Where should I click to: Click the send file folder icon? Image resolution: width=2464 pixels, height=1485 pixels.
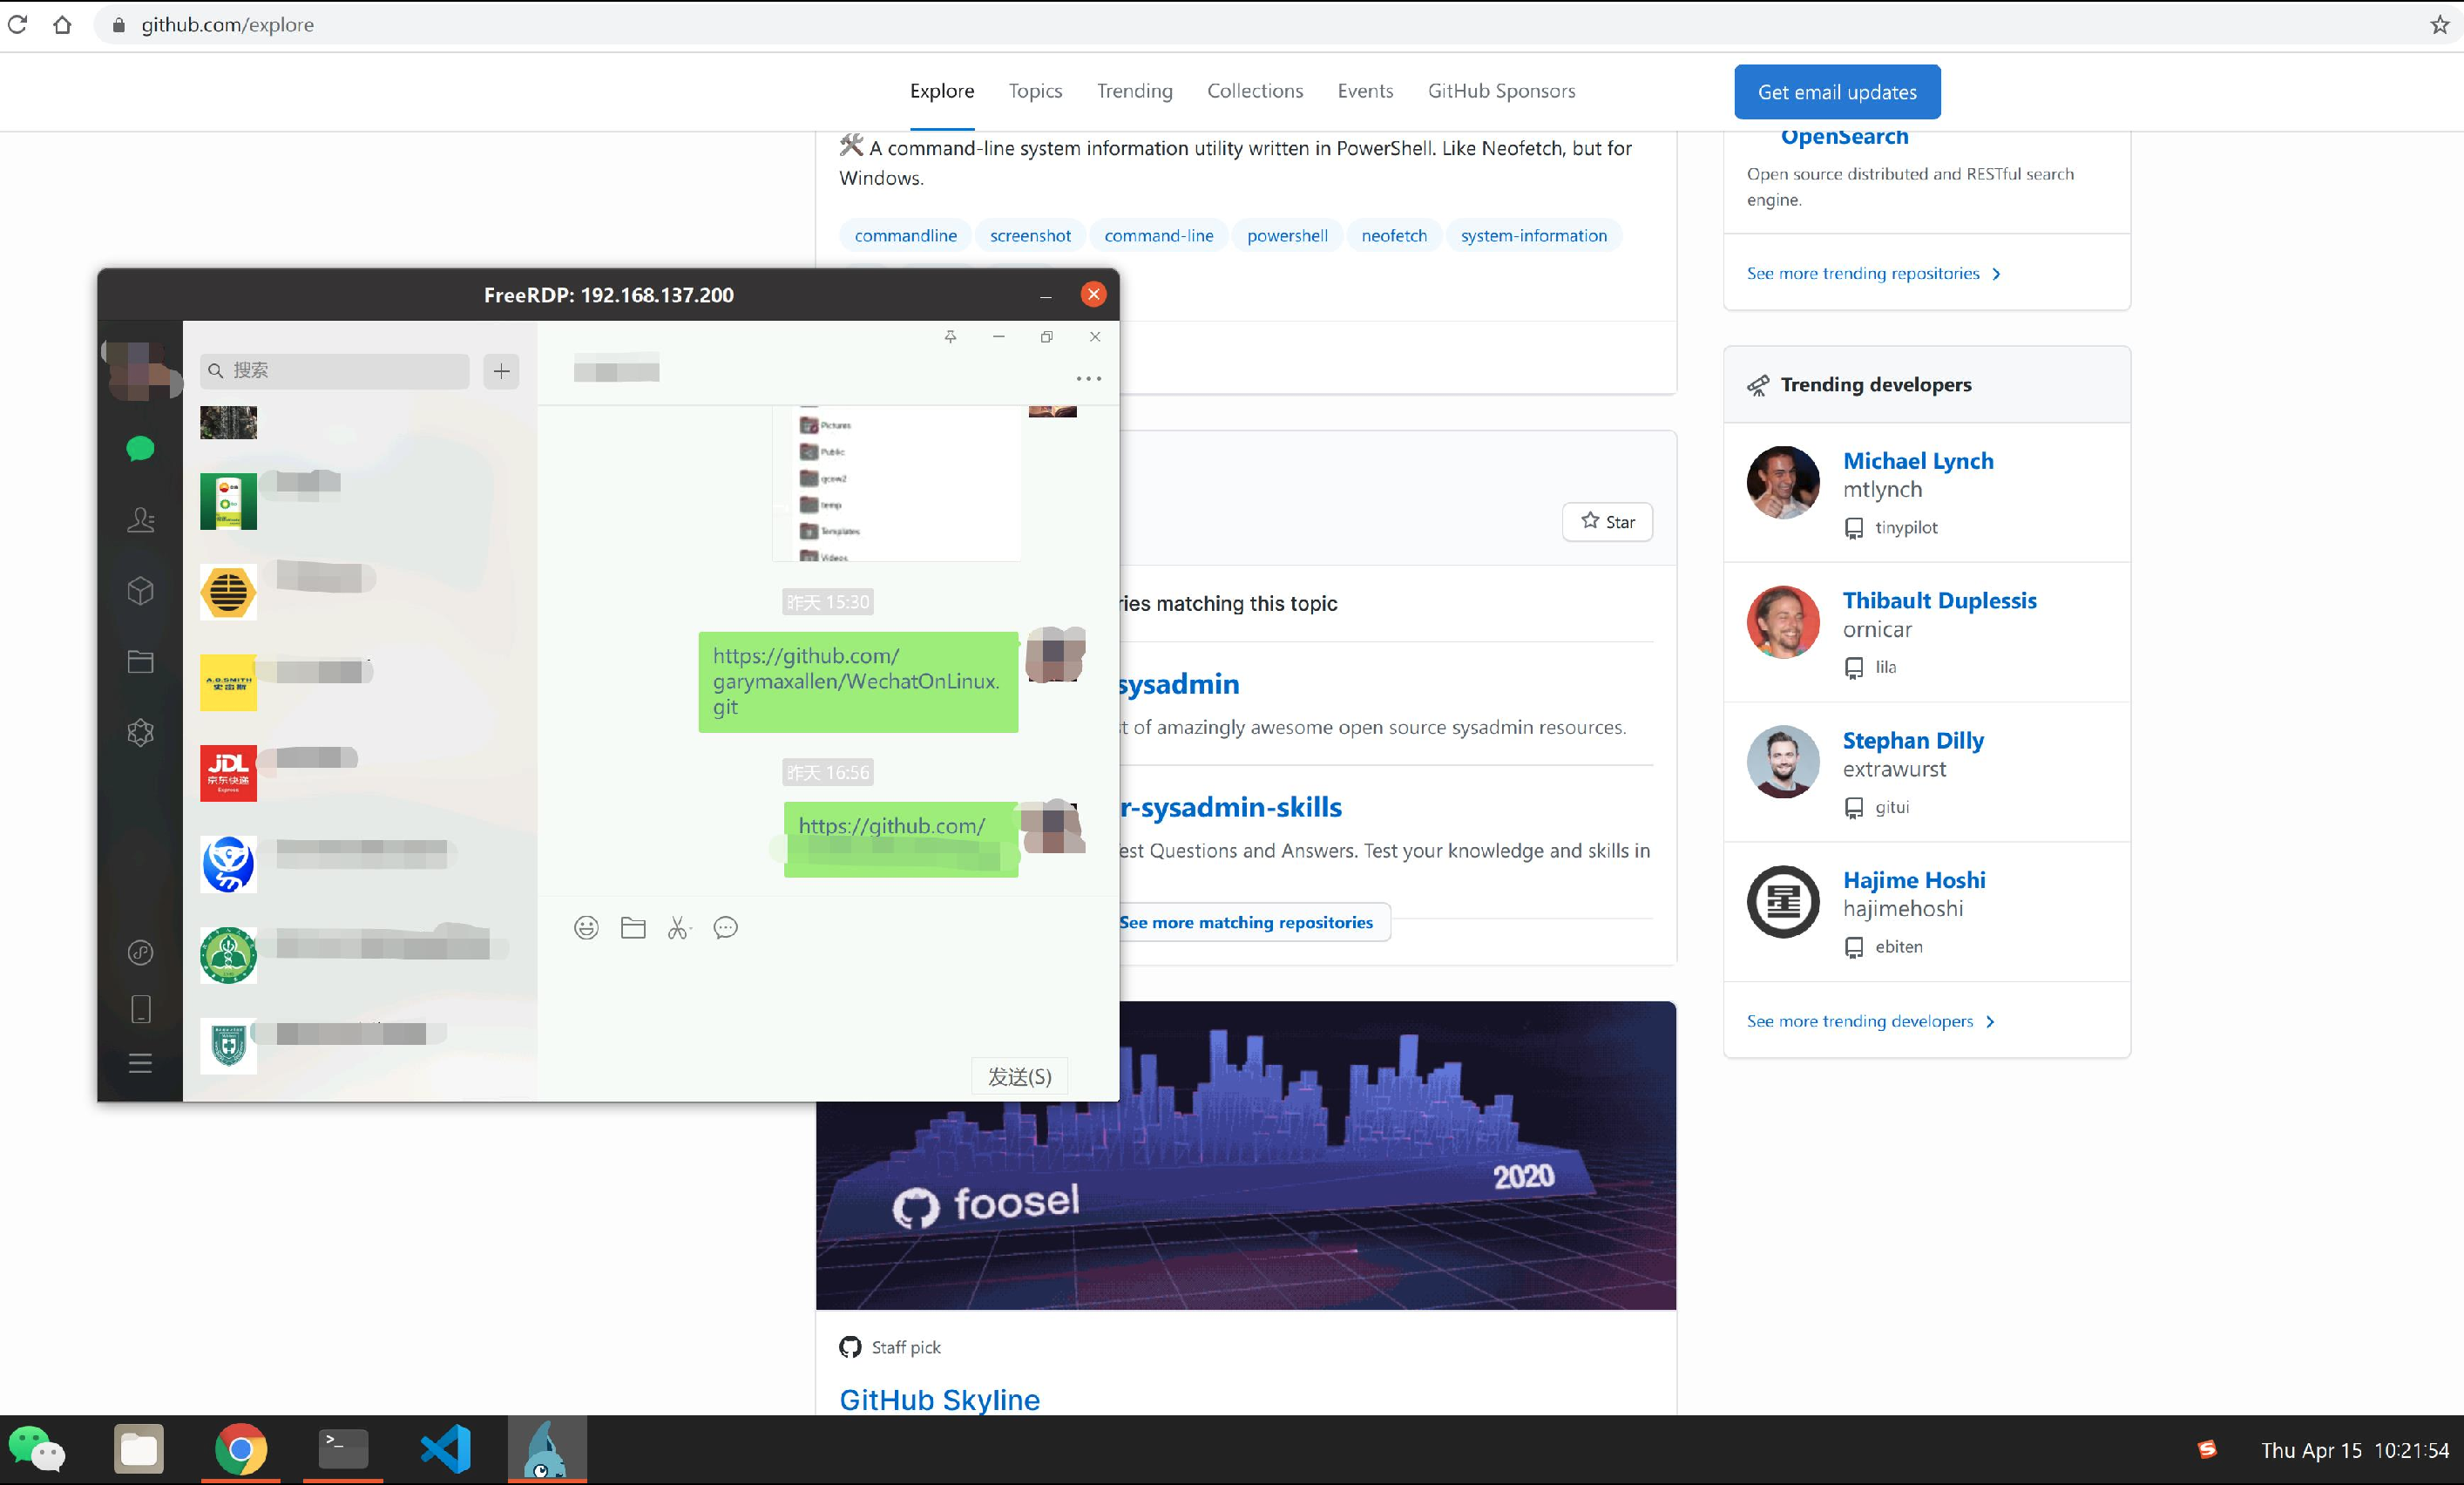633,928
